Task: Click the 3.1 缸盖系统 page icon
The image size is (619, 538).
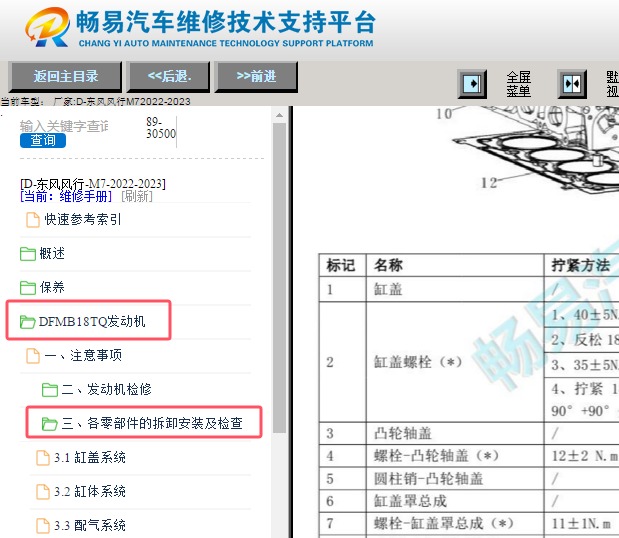Action: [x=43, y=458]
